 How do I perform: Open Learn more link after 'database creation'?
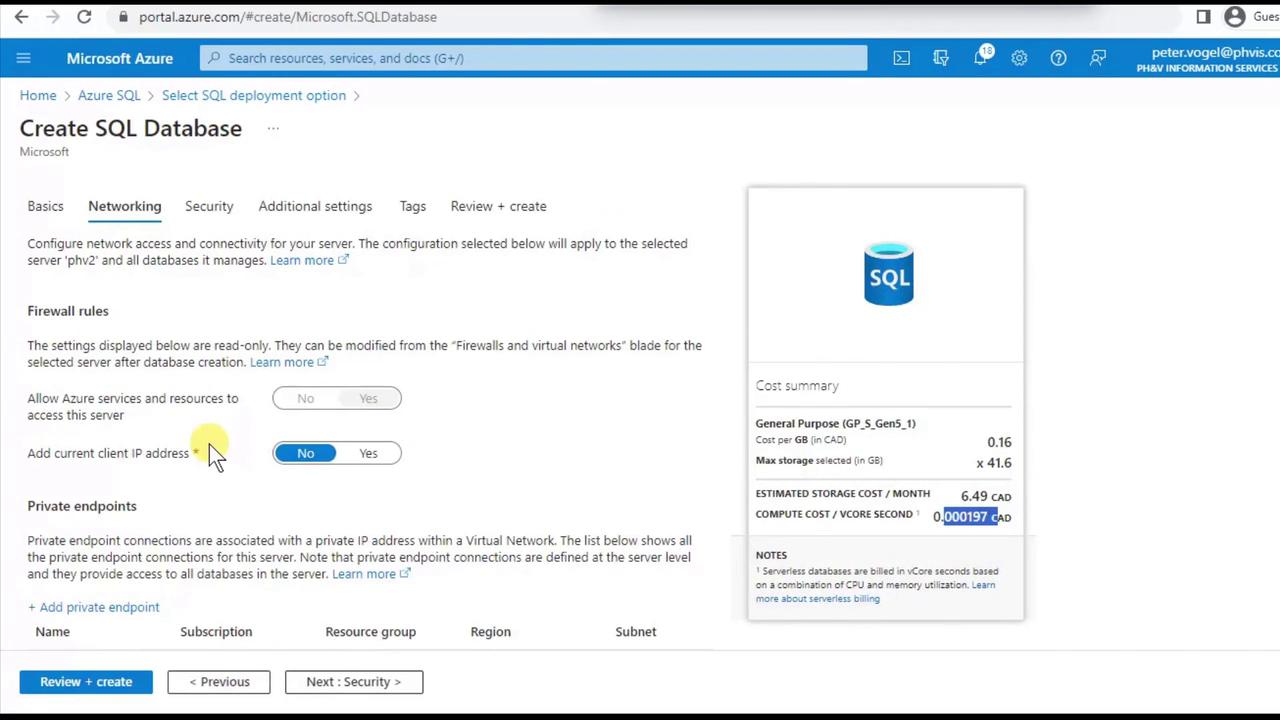(x=289, y=362)
